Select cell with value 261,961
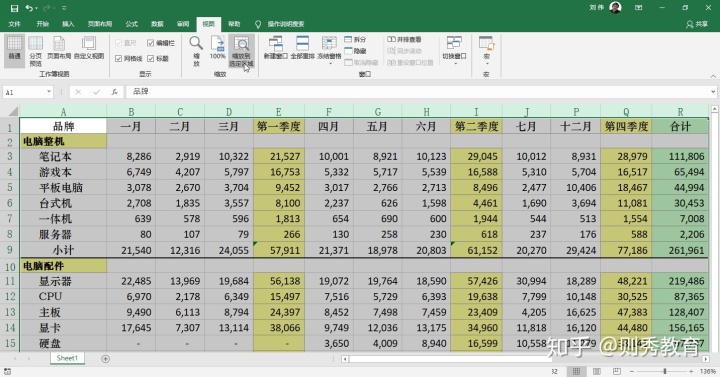 (x=680, y=250)
